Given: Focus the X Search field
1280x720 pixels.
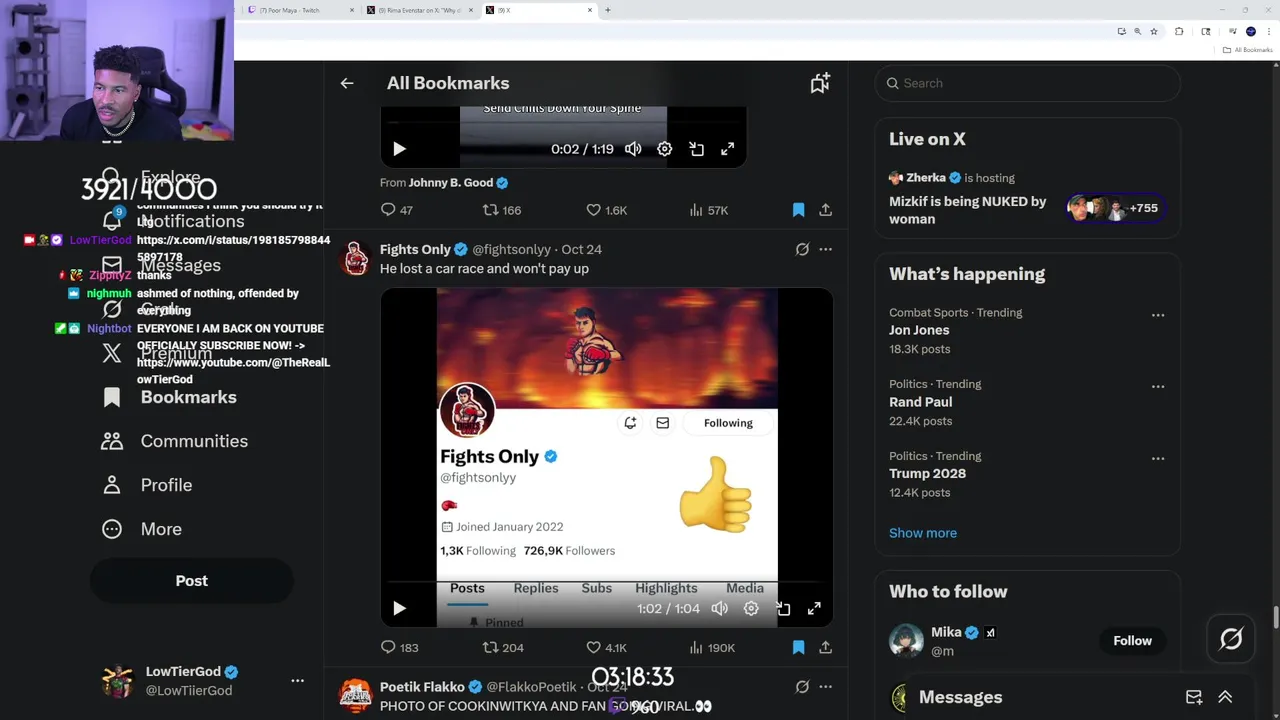Looking at the screenshot, I should [1027, 83].
